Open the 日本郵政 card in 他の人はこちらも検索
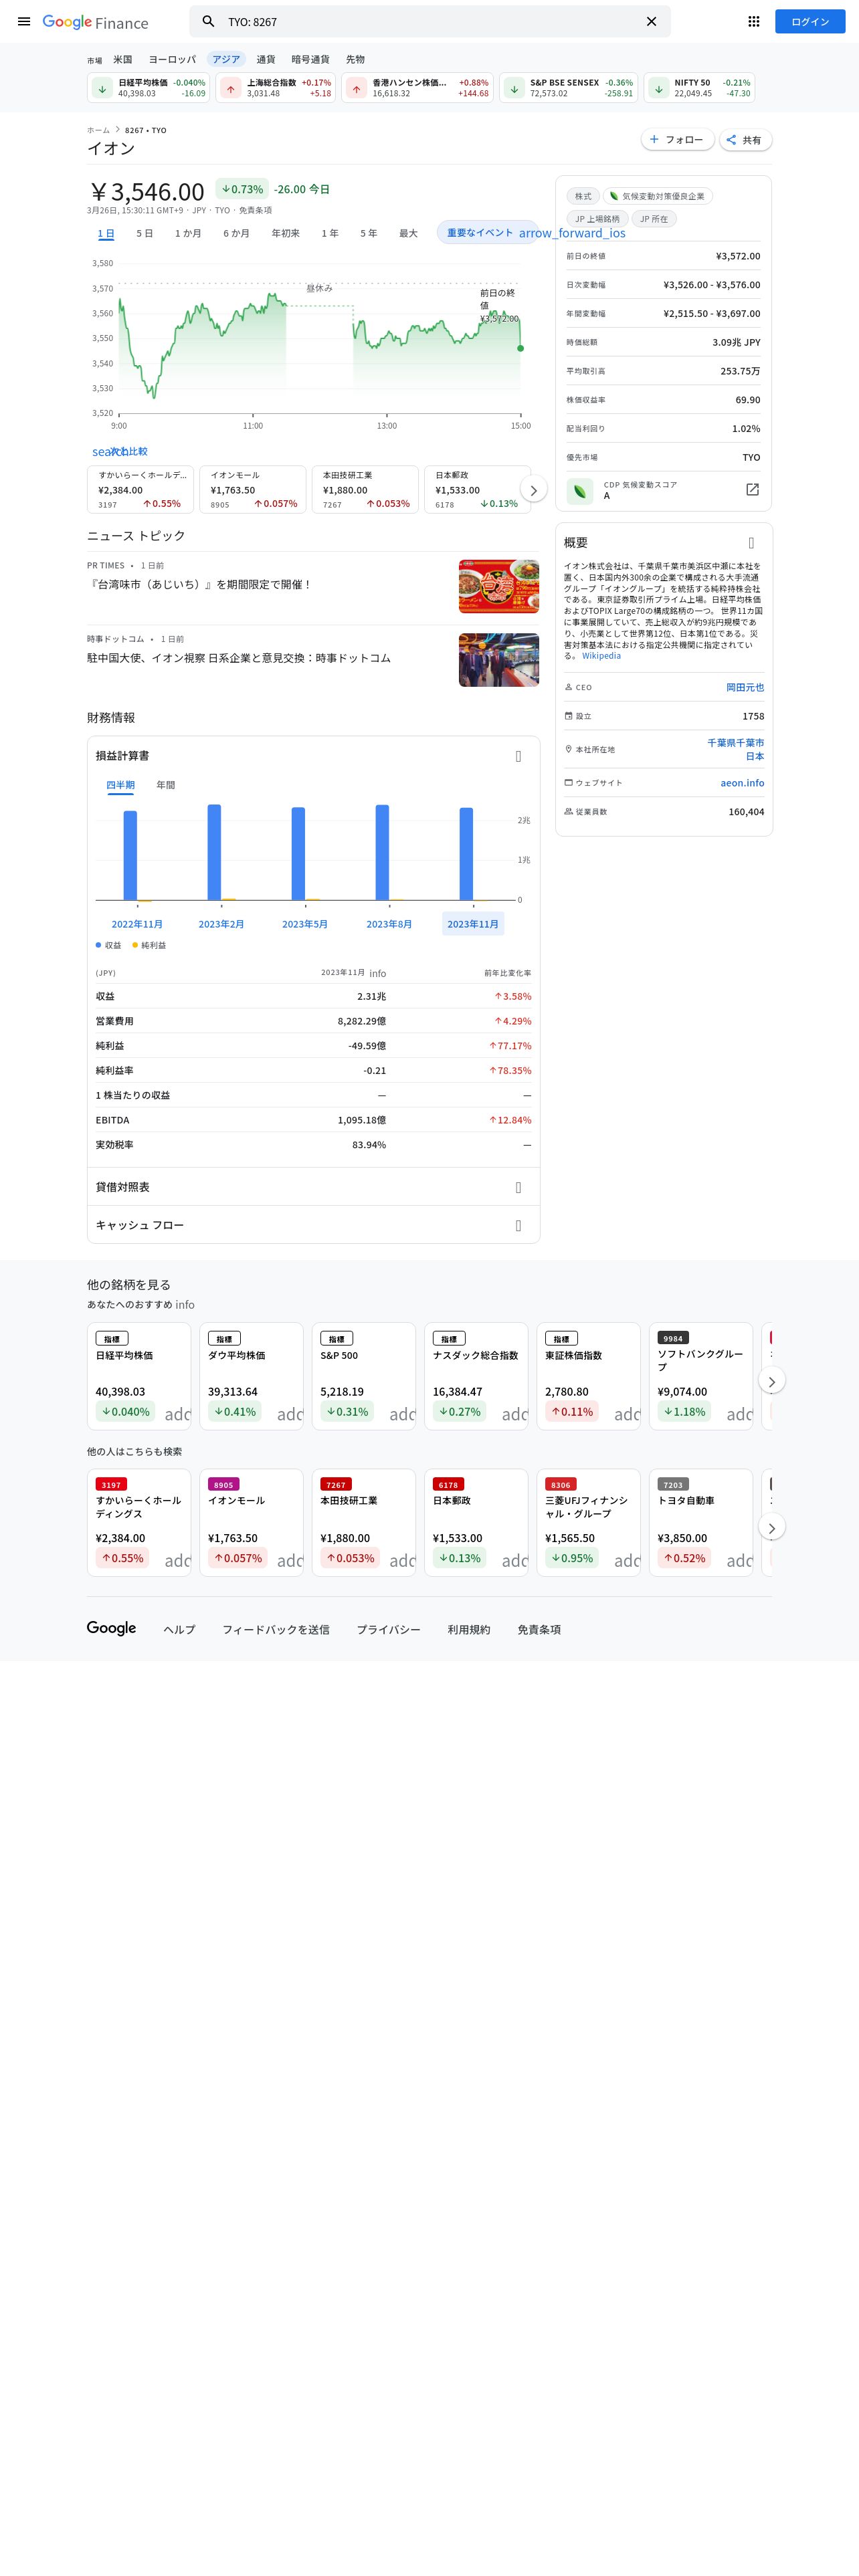Viewport: 859px width, 2576px height. (x=476, y=1522)
